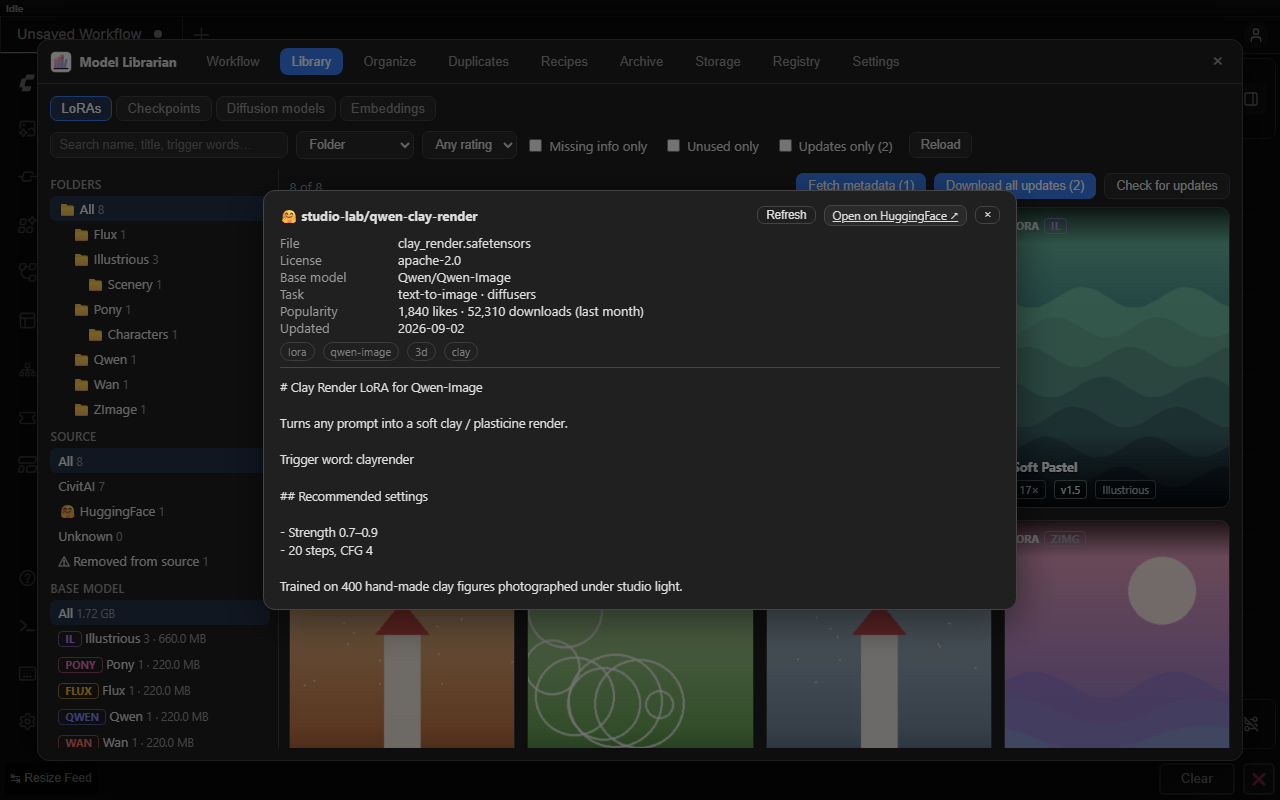Select the Illustrious folder

pyautogui.click(x=161, y=259)
